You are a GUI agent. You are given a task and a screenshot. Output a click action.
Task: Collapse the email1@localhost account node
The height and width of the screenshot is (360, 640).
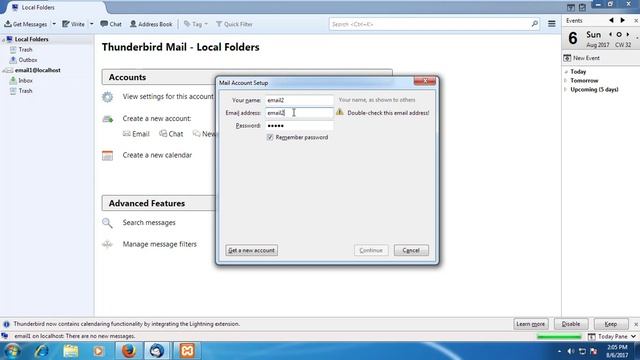[4, 71]
